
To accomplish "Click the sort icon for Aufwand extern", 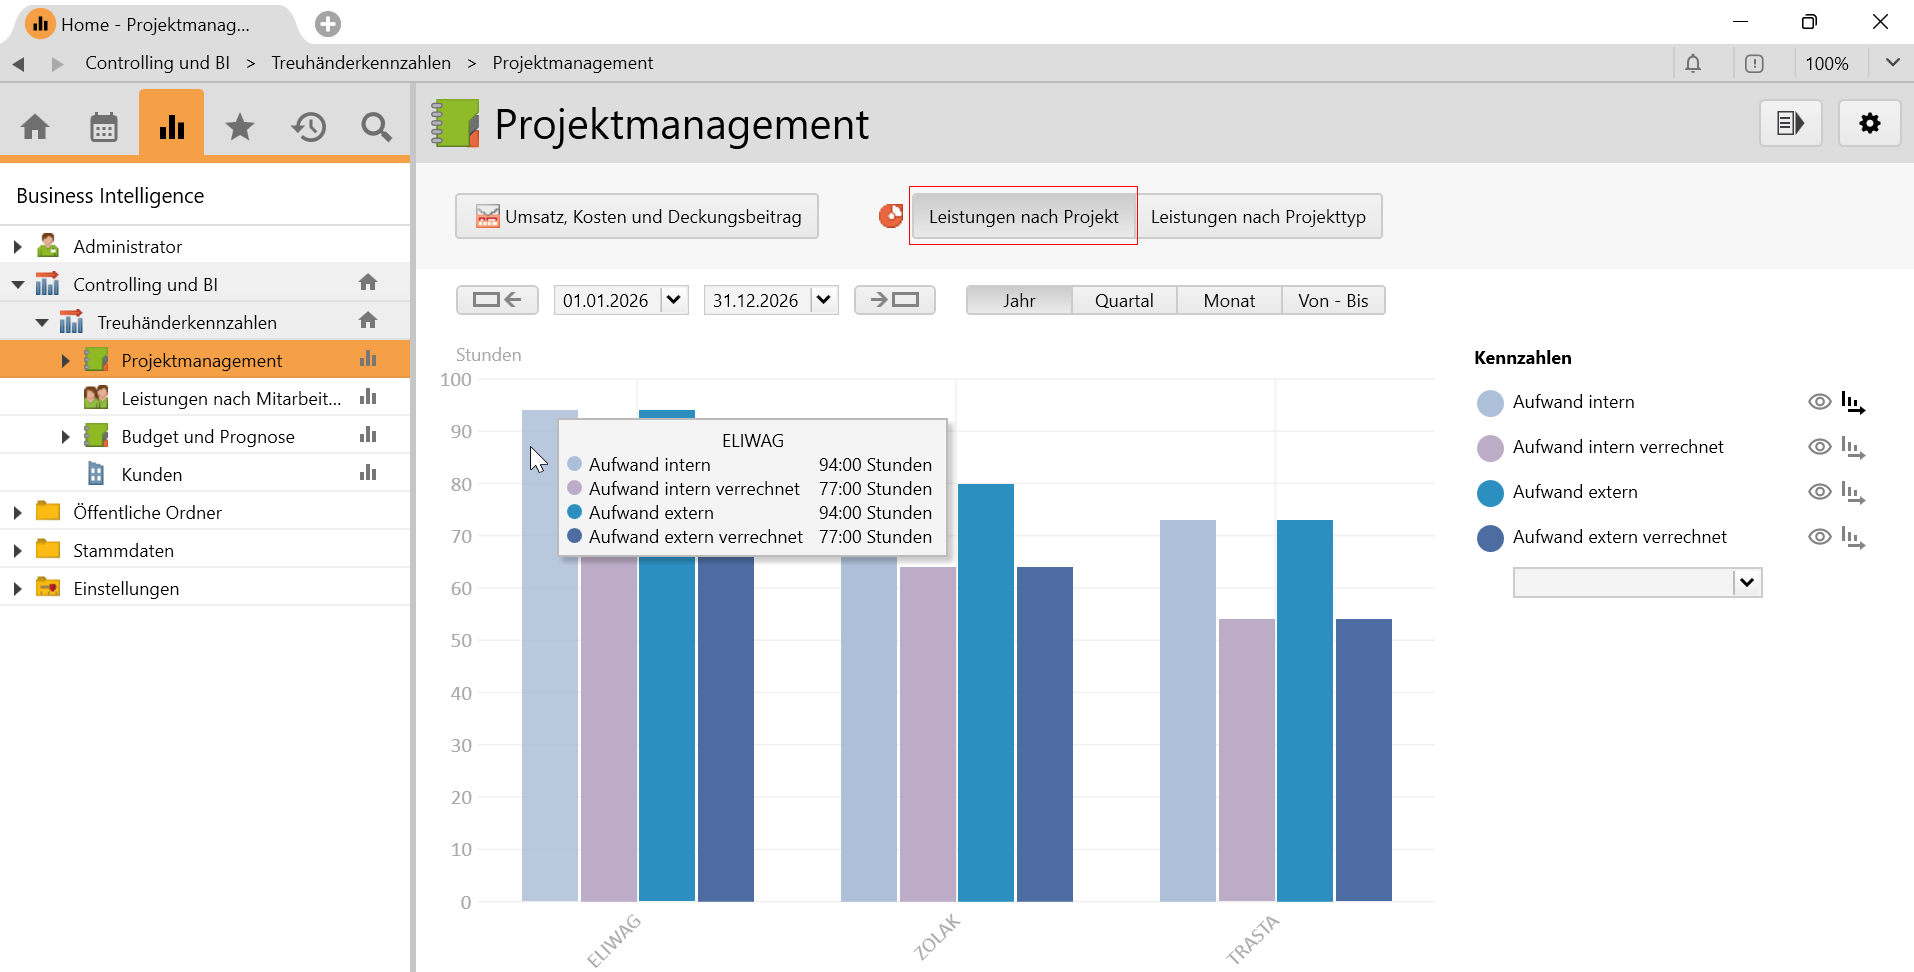I will 1853,493.
